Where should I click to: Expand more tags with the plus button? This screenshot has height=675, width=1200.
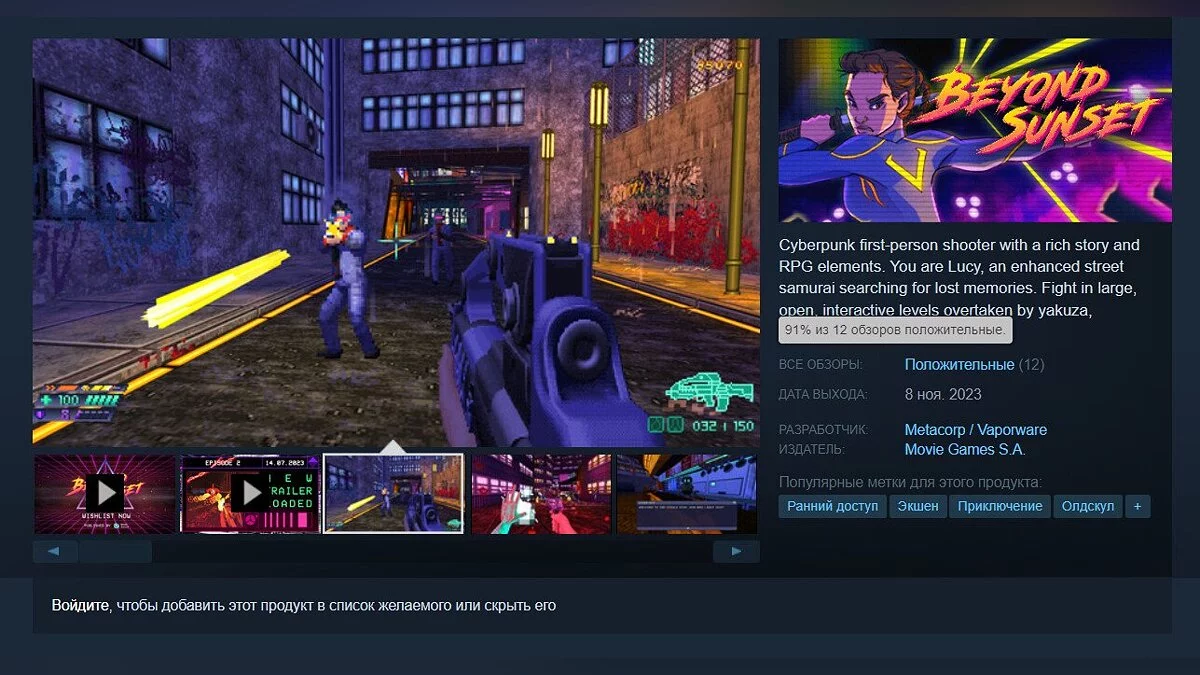(x=1137, y=506)
